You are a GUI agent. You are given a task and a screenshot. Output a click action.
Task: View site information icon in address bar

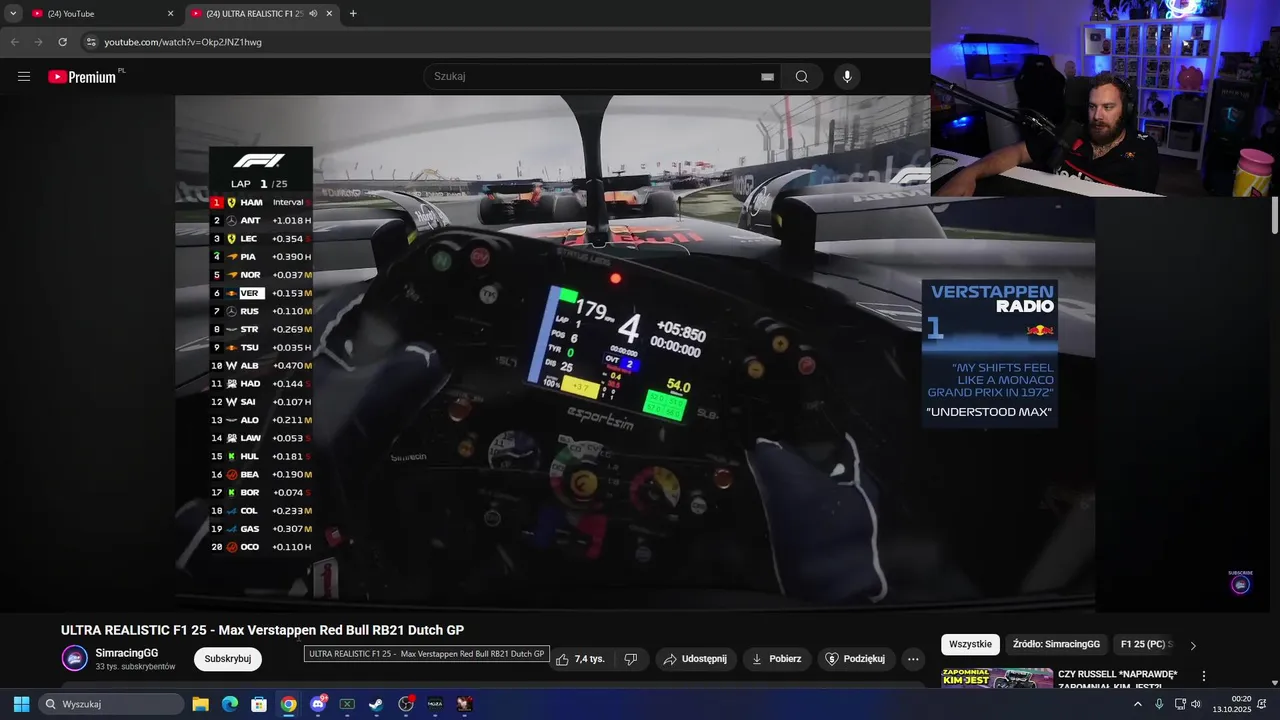tap(91, 42)
